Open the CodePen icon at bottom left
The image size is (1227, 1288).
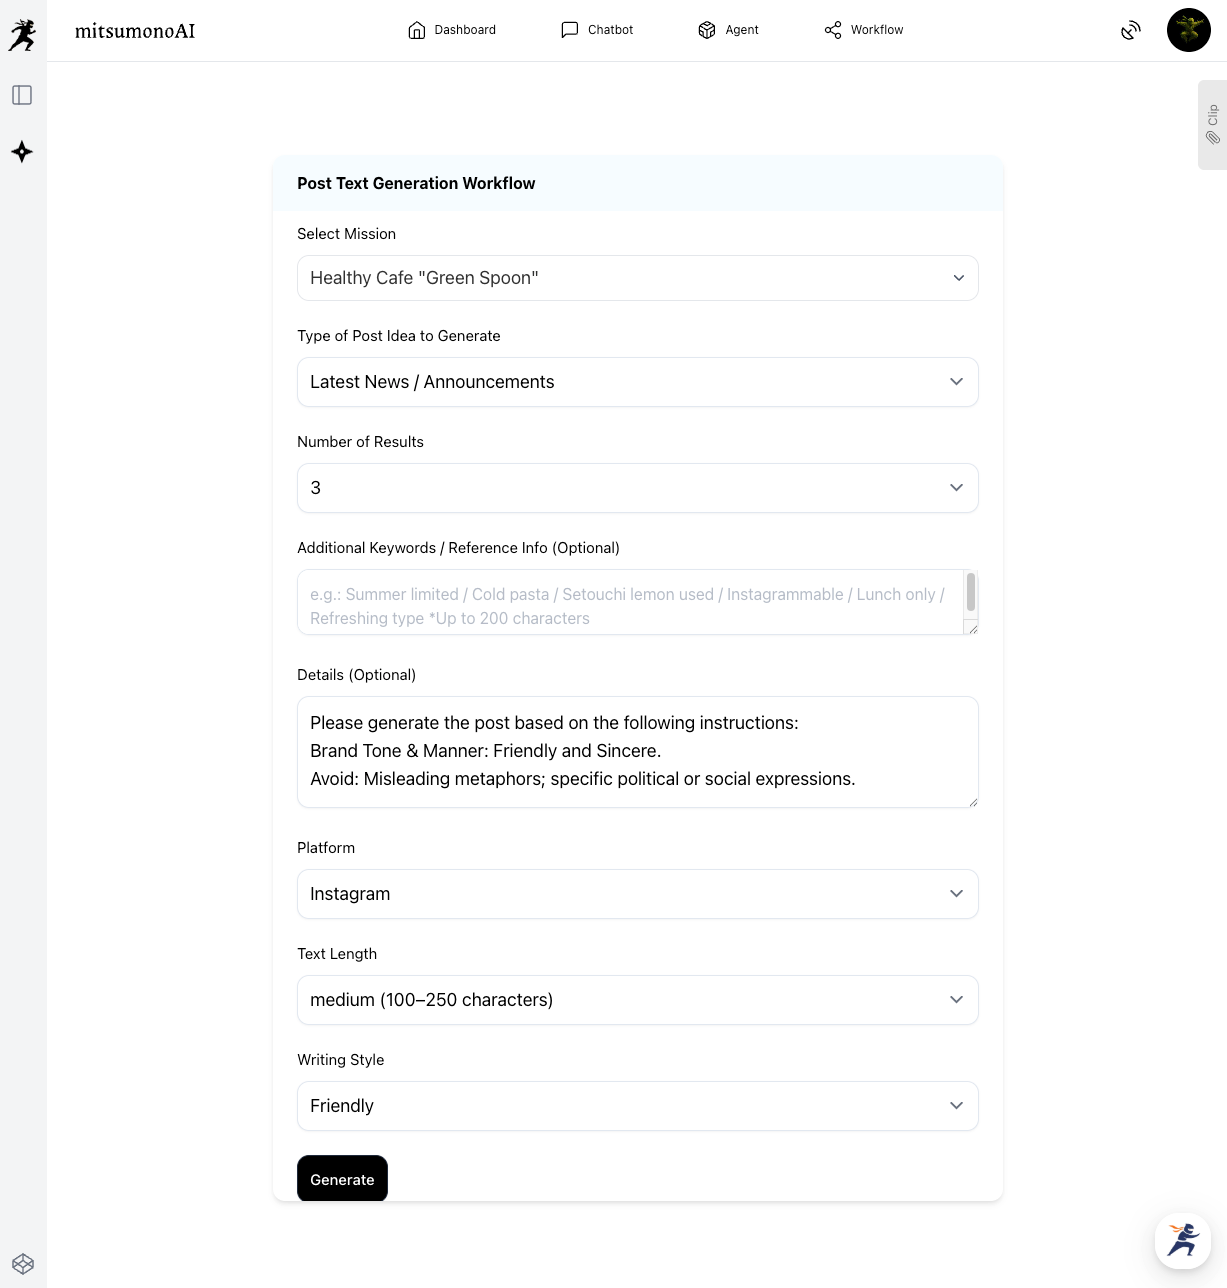tap(23, 1264)
